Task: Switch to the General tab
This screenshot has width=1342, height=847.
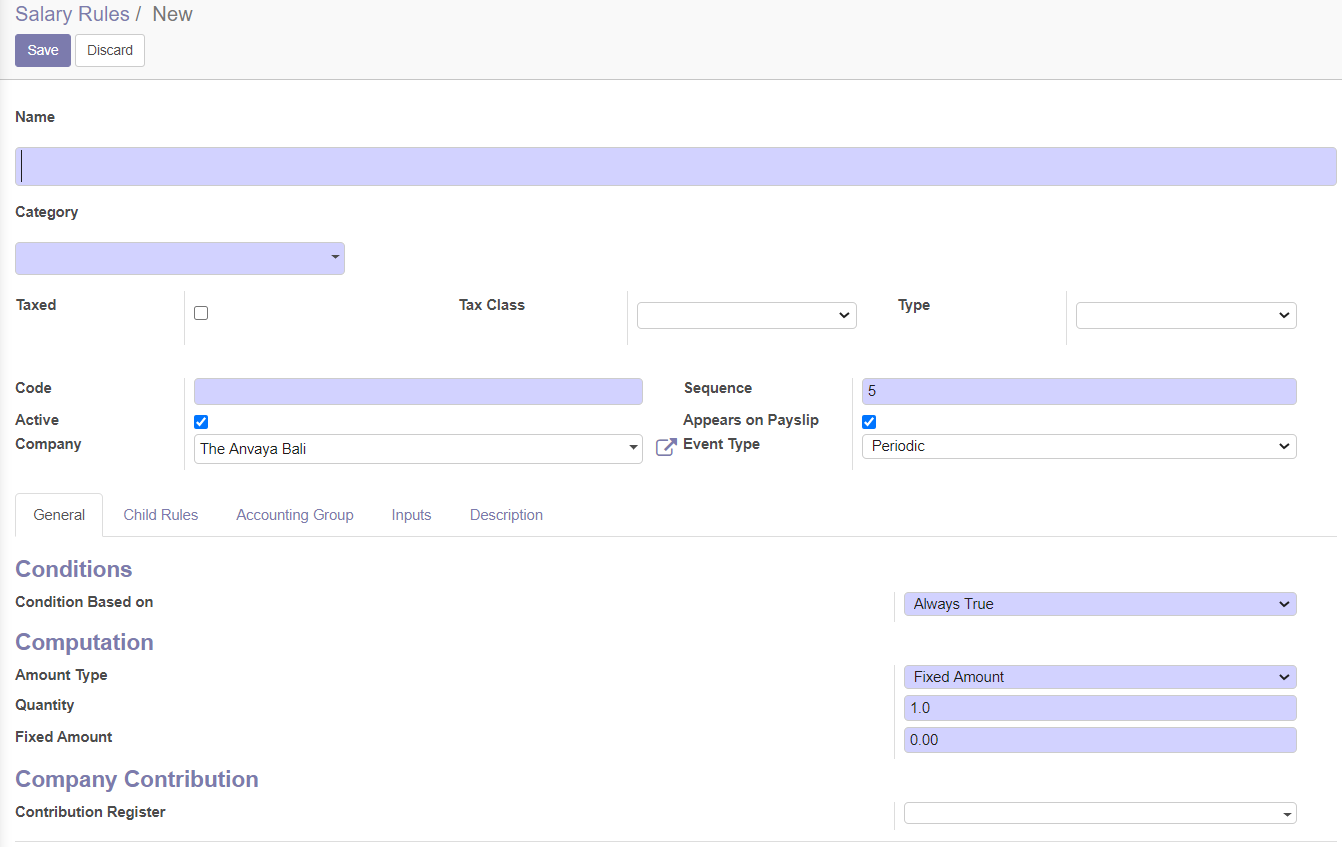Action: point(59,515)
